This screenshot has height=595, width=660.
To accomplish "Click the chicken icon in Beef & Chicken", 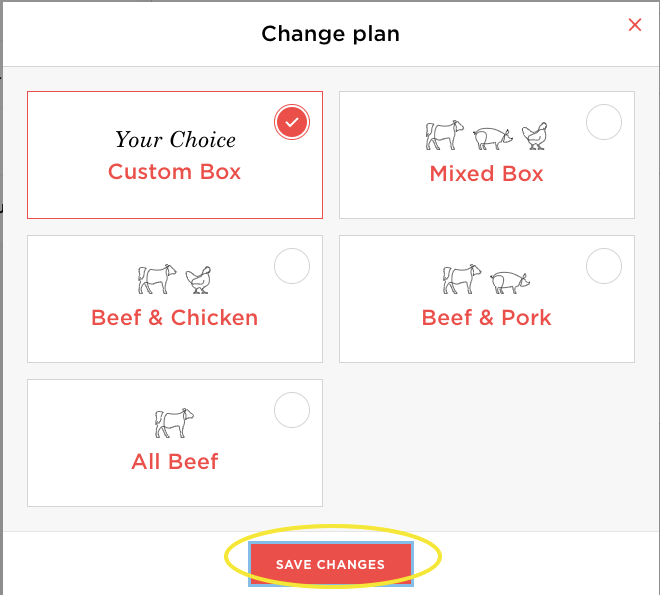I will pyautogui.click(x=200, y=279).
